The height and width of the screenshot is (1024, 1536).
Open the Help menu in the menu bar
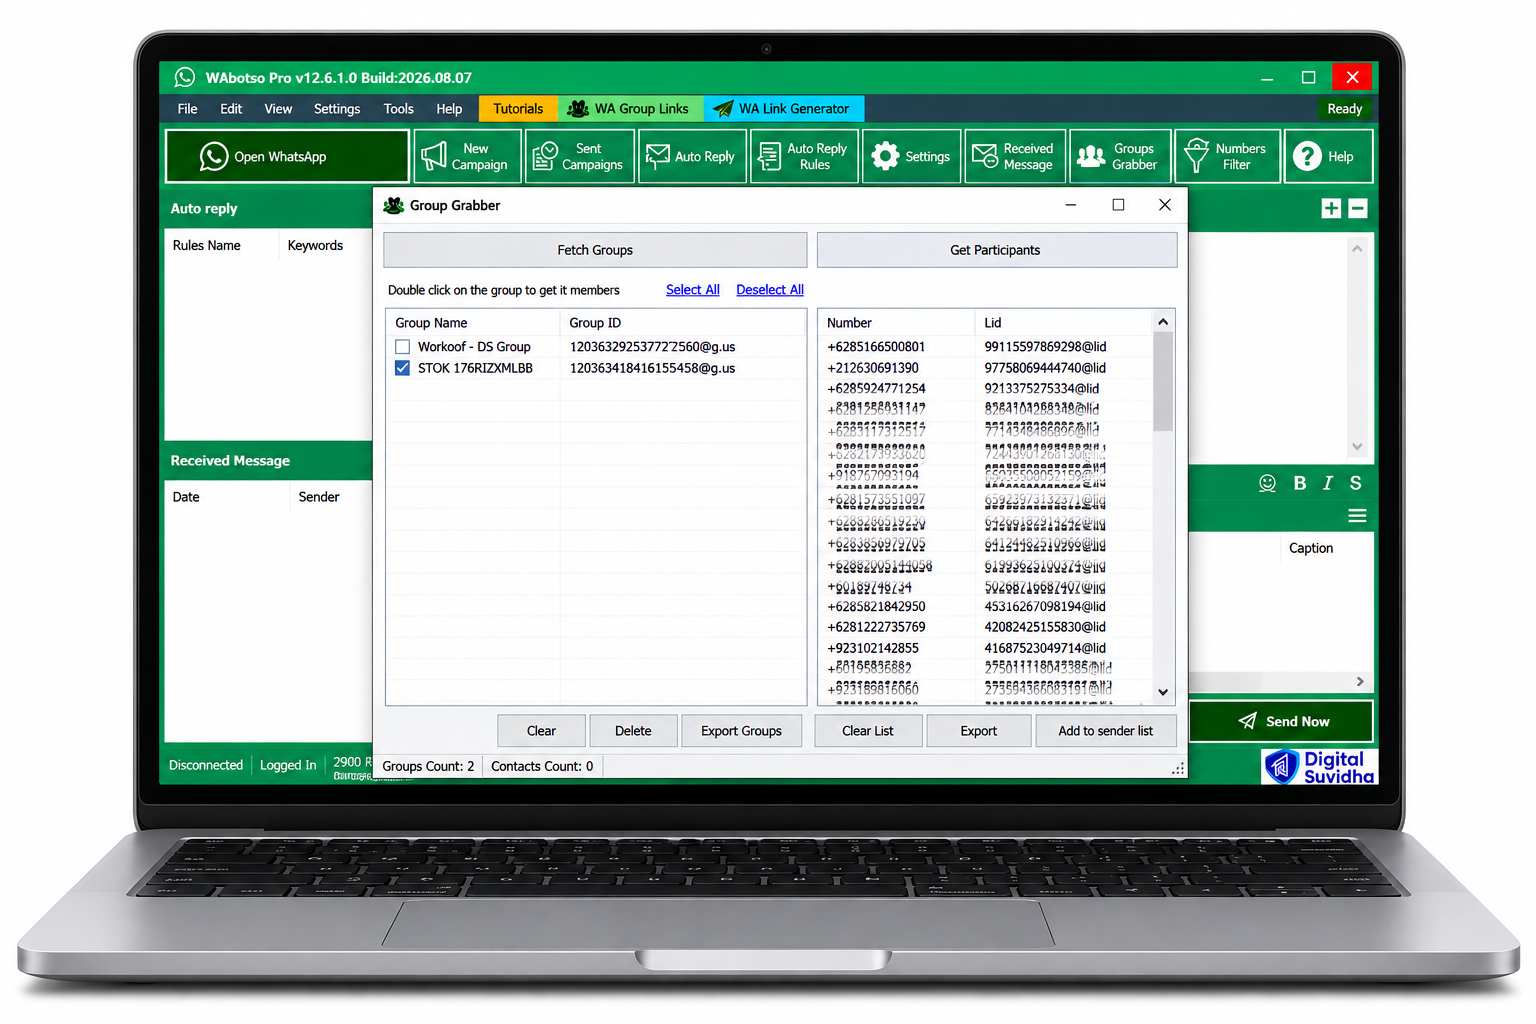(x=449, y=108)
